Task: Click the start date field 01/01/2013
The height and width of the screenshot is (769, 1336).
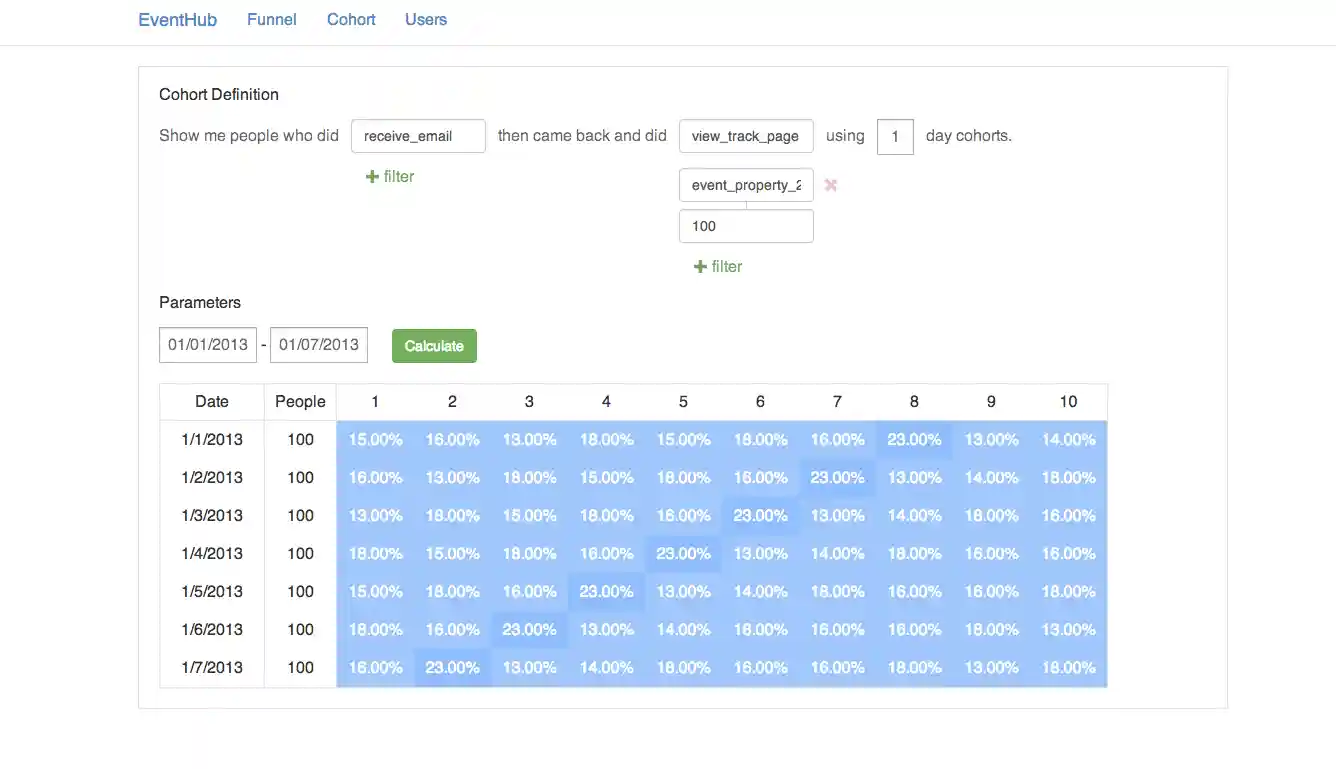Action: 208,344
